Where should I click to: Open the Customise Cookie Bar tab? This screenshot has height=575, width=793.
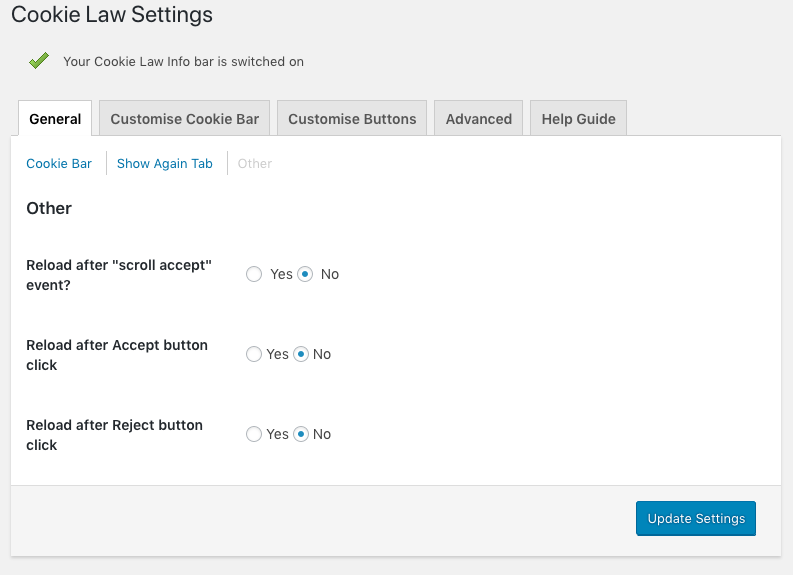pyautogui.click(x=184, y=119)
